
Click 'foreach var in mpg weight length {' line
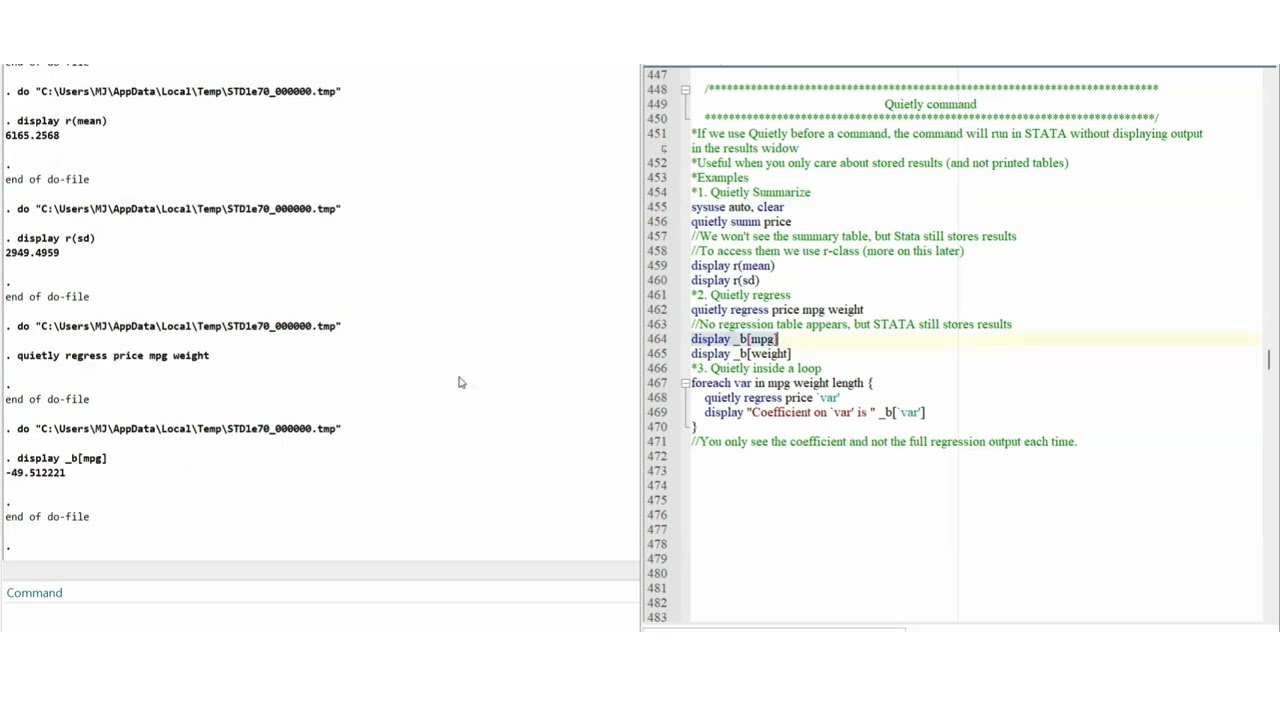point(782,383)
